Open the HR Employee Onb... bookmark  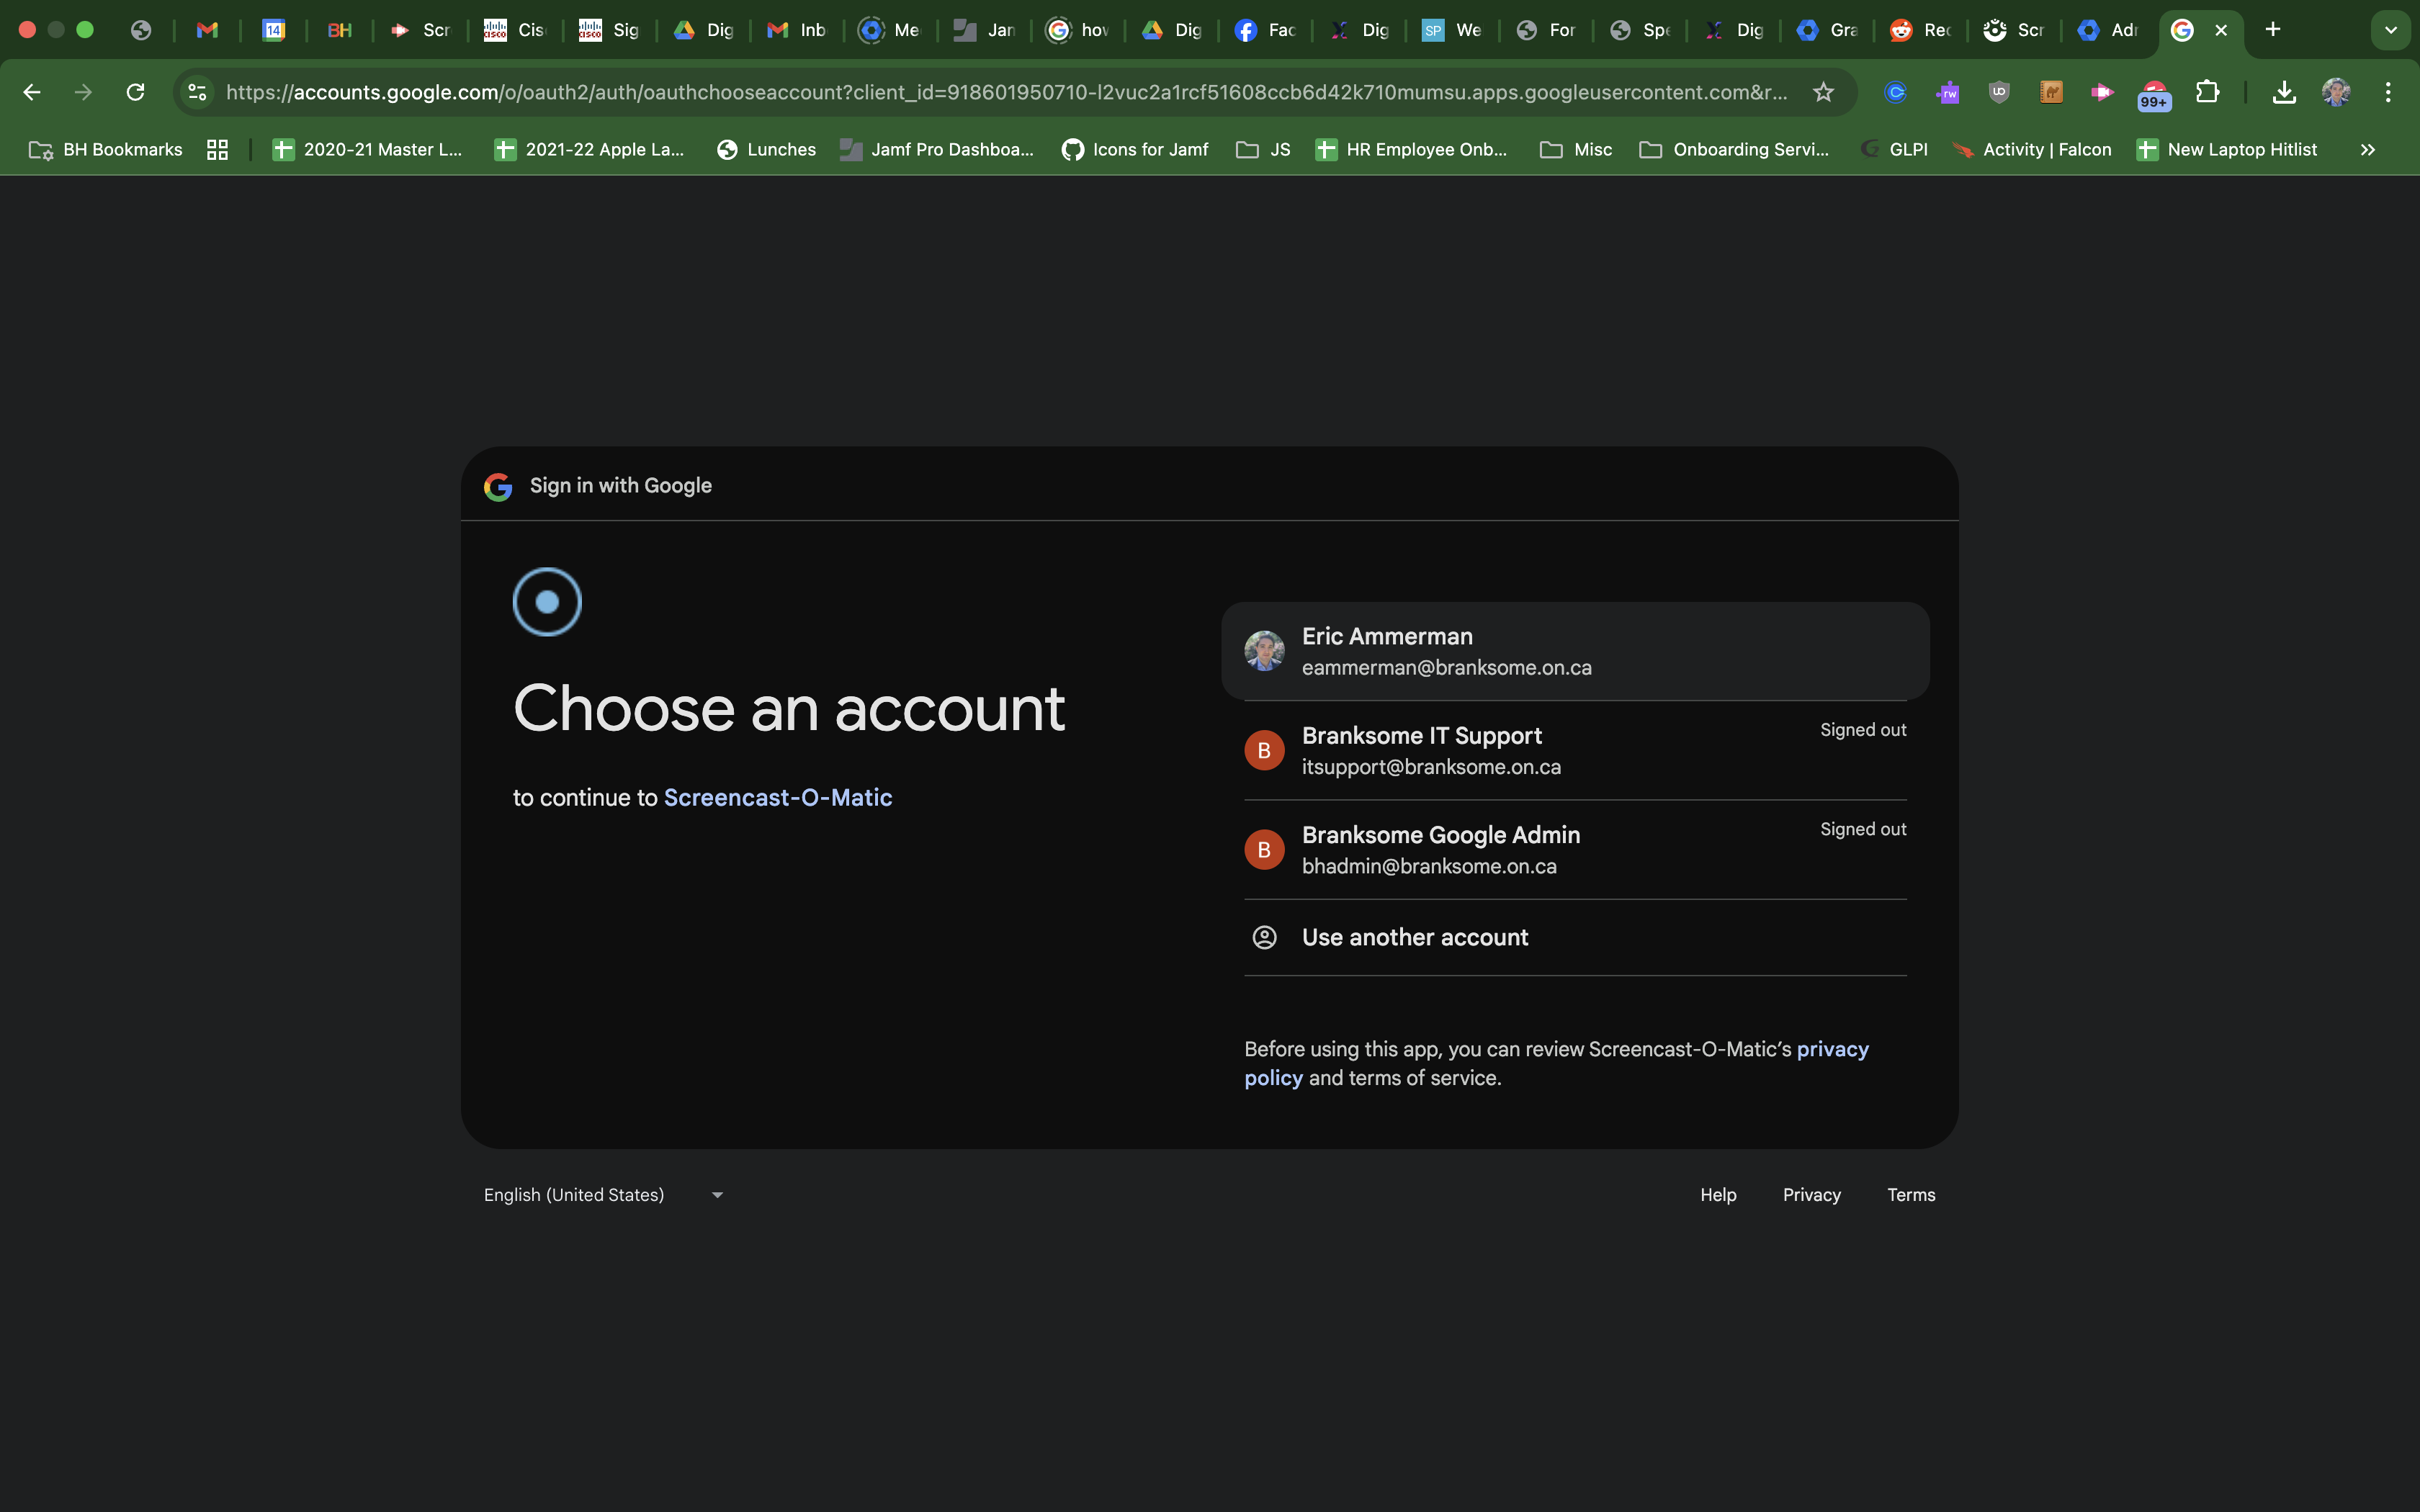pos(1411,149)
